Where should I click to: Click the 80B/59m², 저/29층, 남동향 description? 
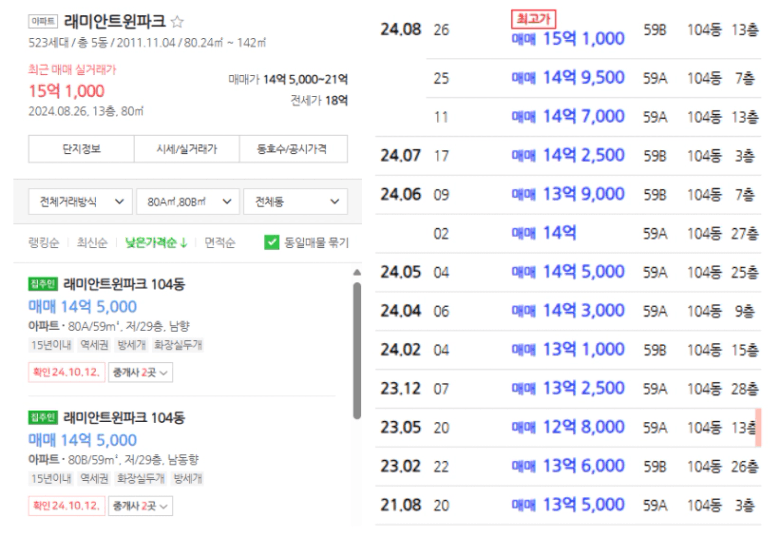click(x=133, y=460)
